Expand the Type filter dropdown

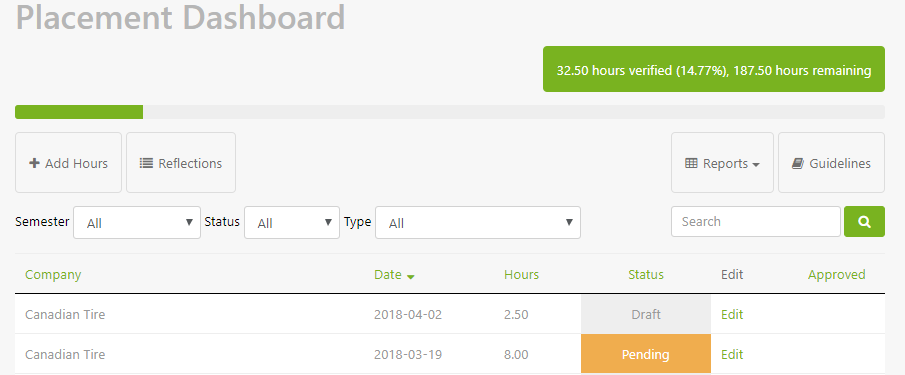click(x=478, y=223)
